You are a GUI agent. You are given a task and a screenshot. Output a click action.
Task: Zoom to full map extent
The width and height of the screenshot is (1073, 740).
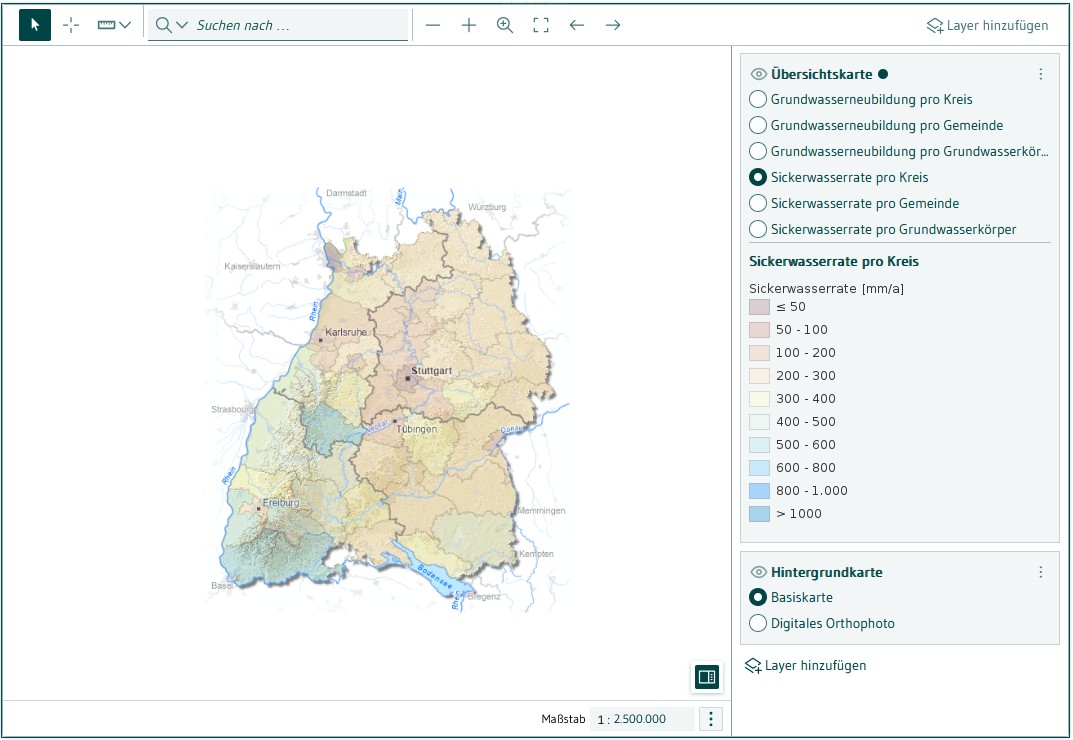[541, 25]
